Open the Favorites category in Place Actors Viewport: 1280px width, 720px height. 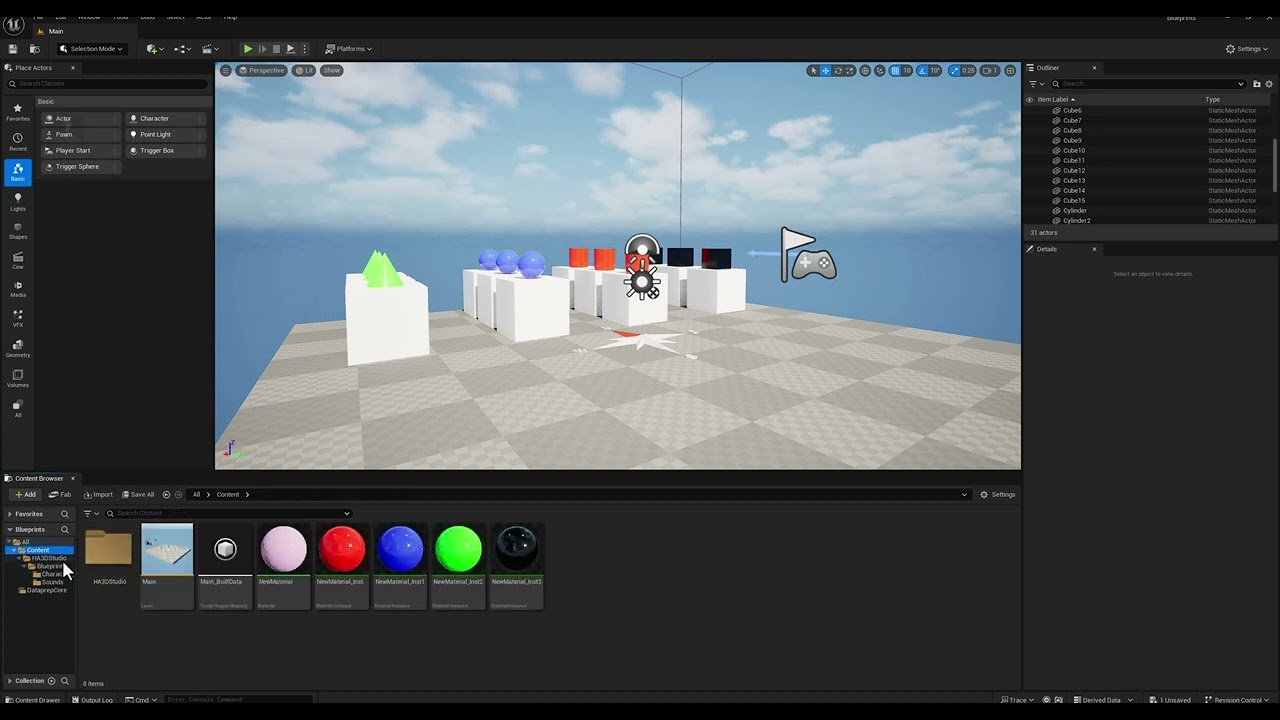pyautogui.click(x=18, y=112)
